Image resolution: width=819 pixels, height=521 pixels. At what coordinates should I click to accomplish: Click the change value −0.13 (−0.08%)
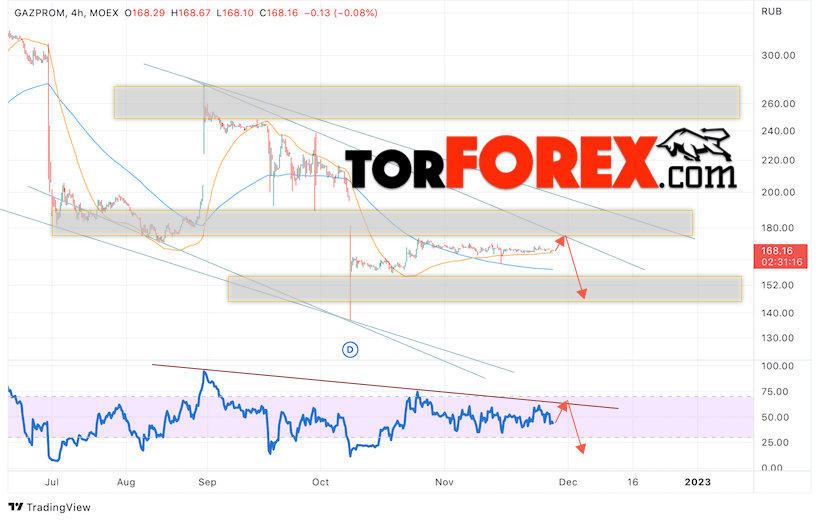340,13
